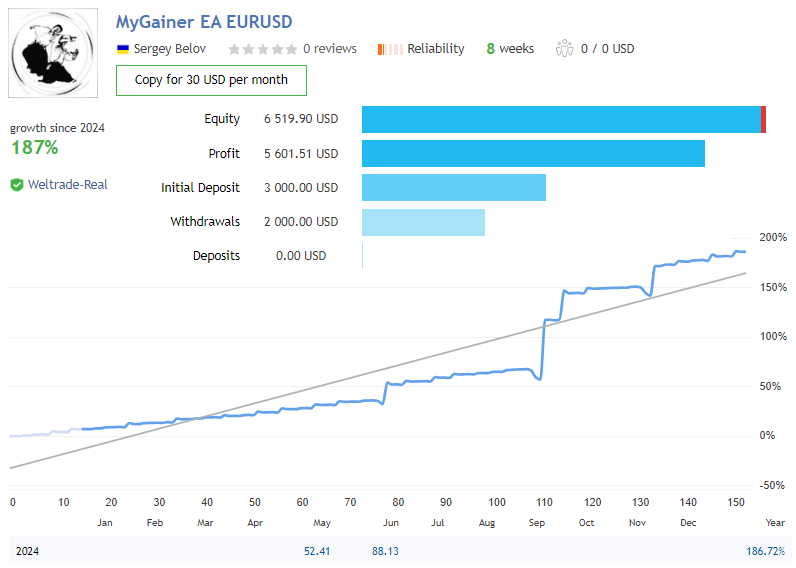Open author Sergey Belov's profile
The width and height of the screenshot is (796, 568).
170,49
